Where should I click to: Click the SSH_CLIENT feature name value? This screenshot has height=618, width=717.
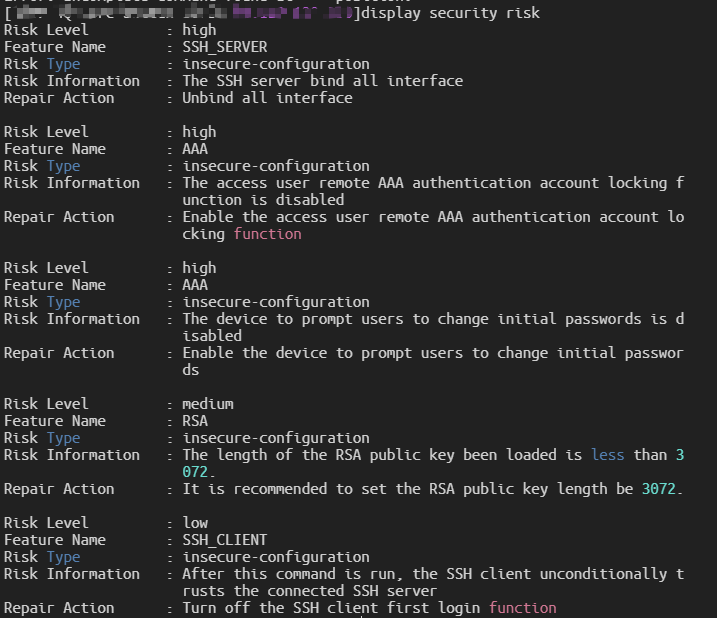(224, 540)
